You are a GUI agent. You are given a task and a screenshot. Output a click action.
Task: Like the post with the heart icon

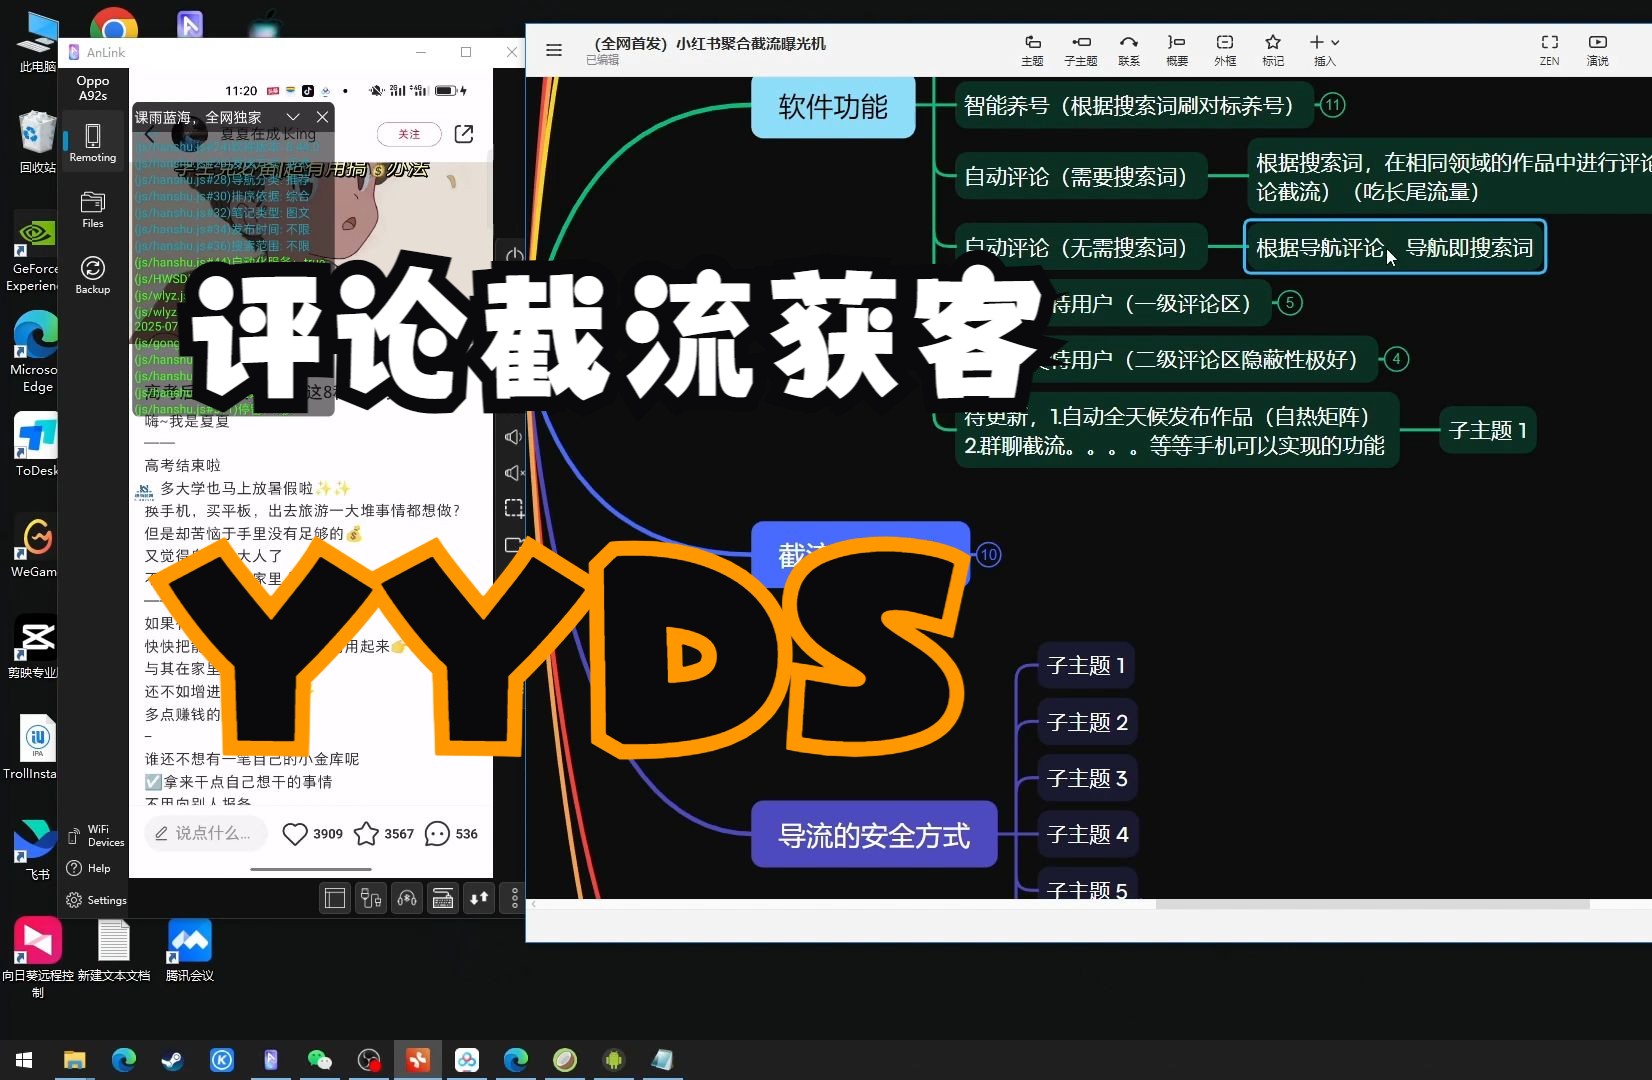[x=295, y=833]
